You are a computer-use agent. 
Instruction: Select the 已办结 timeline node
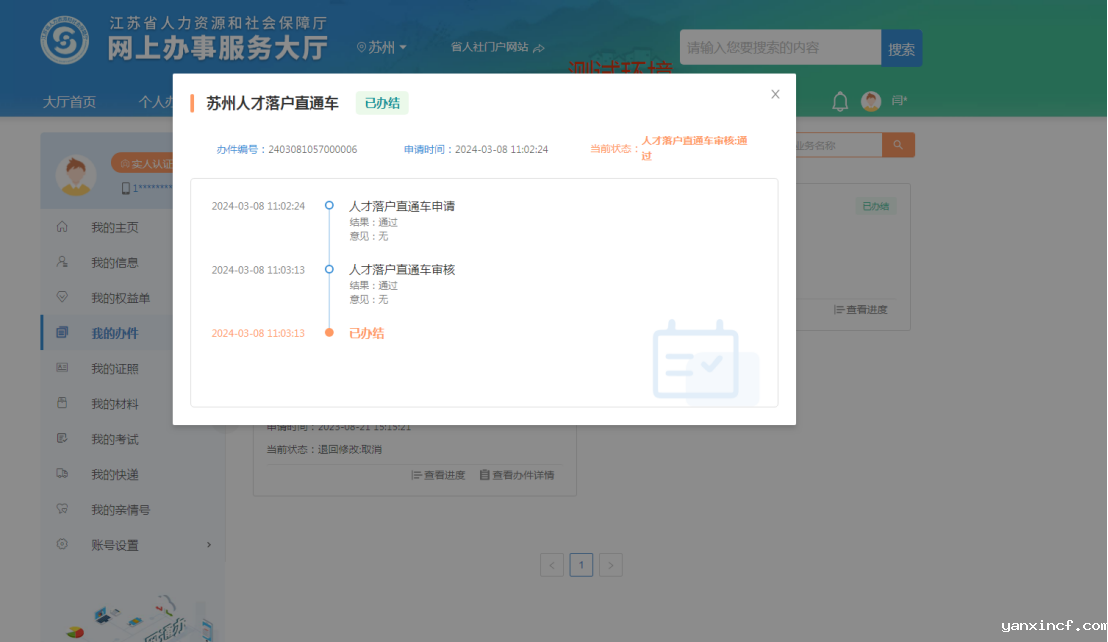click(x=329, y=333)
